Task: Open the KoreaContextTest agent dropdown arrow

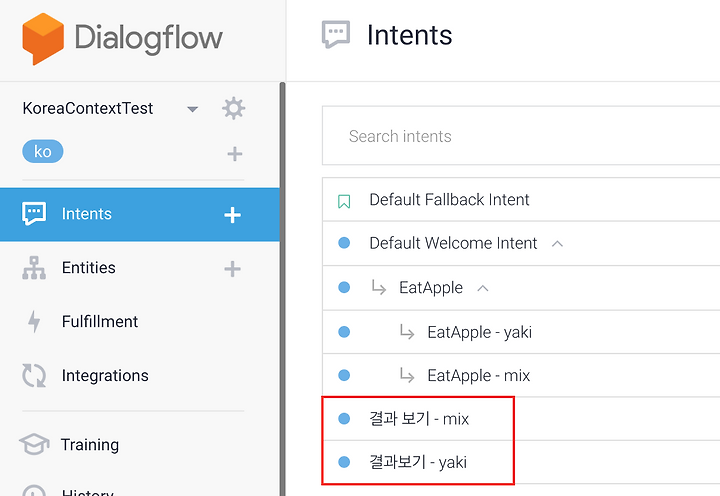Action: click(192, 109)
